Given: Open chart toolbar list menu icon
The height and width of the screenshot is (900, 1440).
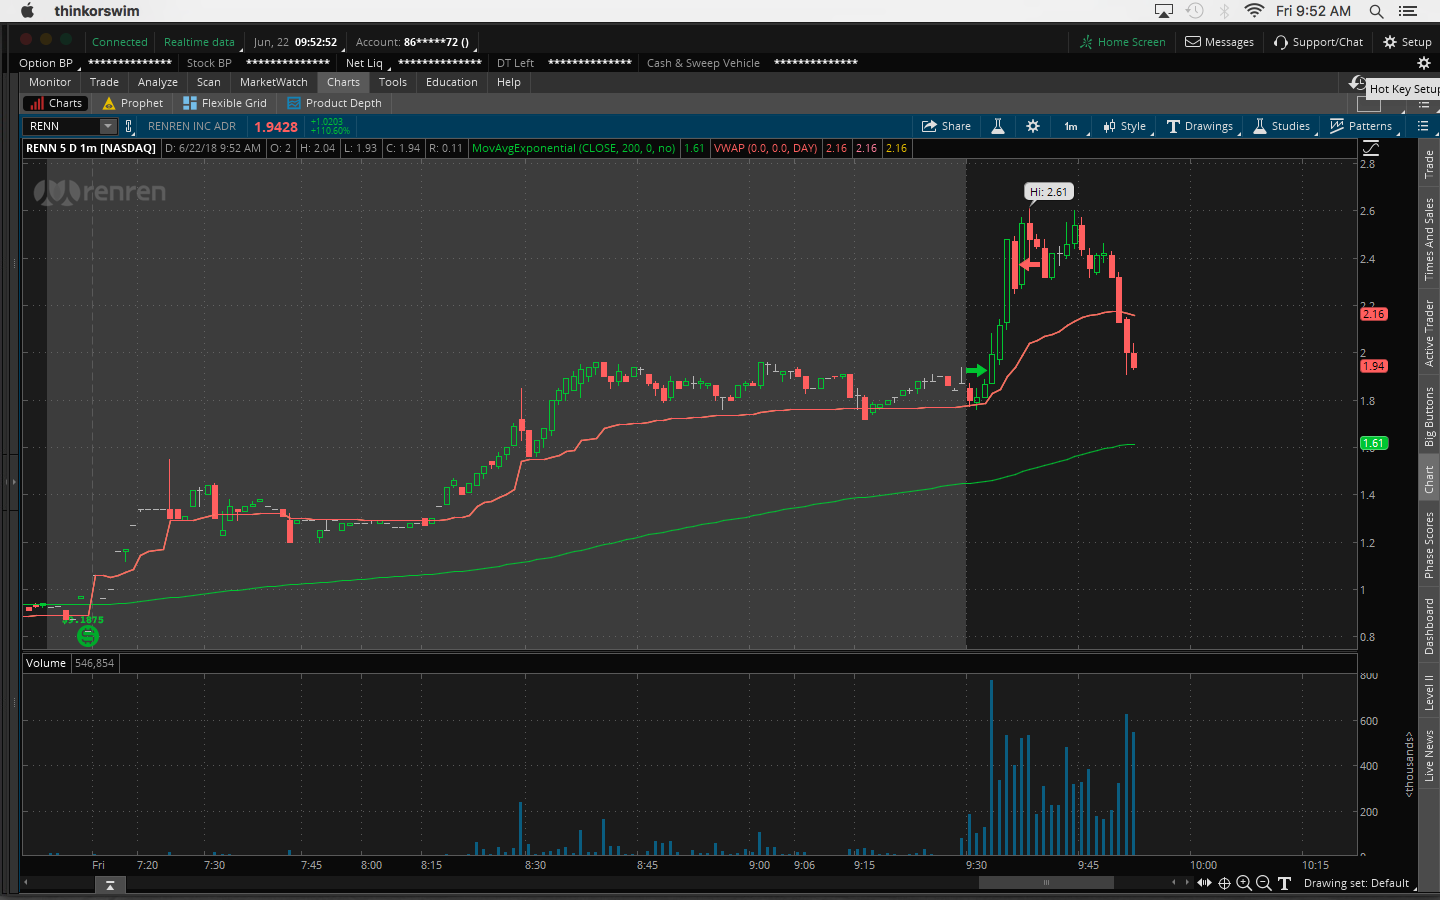Looking at the screenshot, I should tap(1423, 126).
